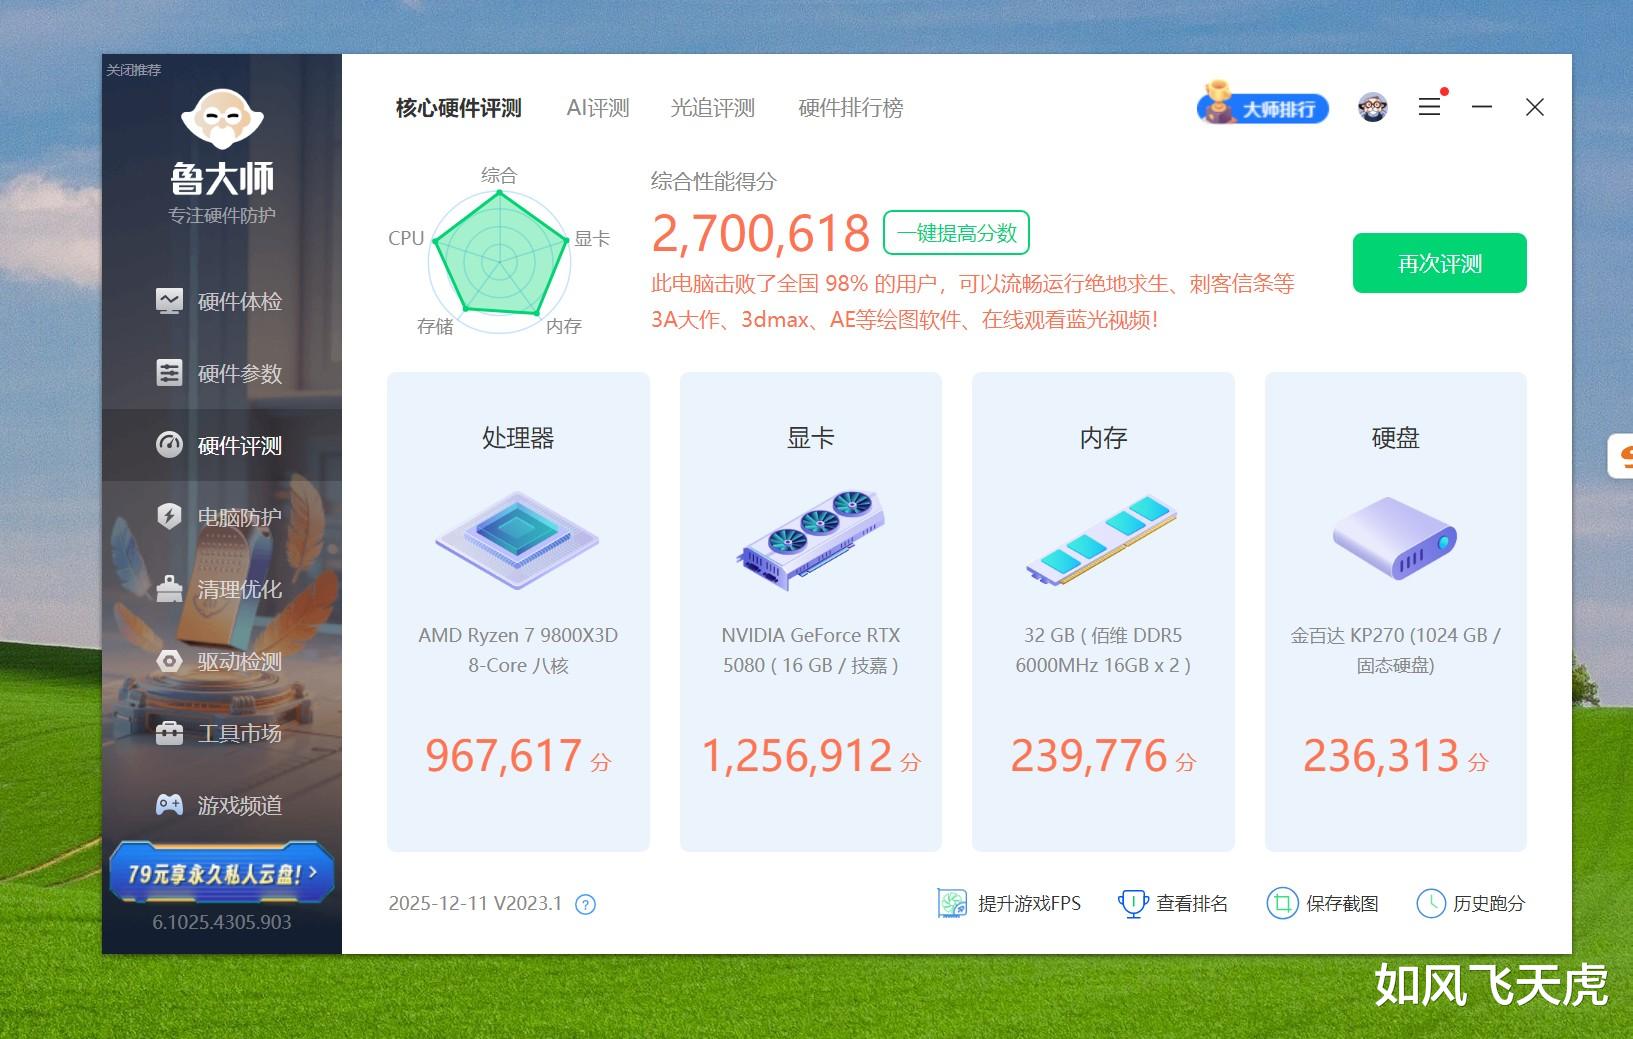Click the 2025-12-11 V2023.1 text
The width and height of the screenshot is (1633, 1039).
click(x=475, y=904)
